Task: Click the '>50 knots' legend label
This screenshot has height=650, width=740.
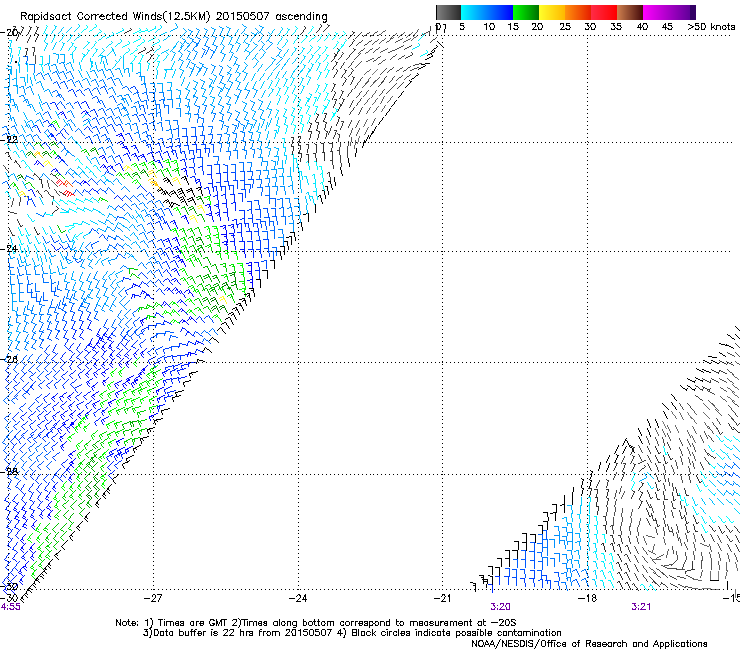Action: 711,26
